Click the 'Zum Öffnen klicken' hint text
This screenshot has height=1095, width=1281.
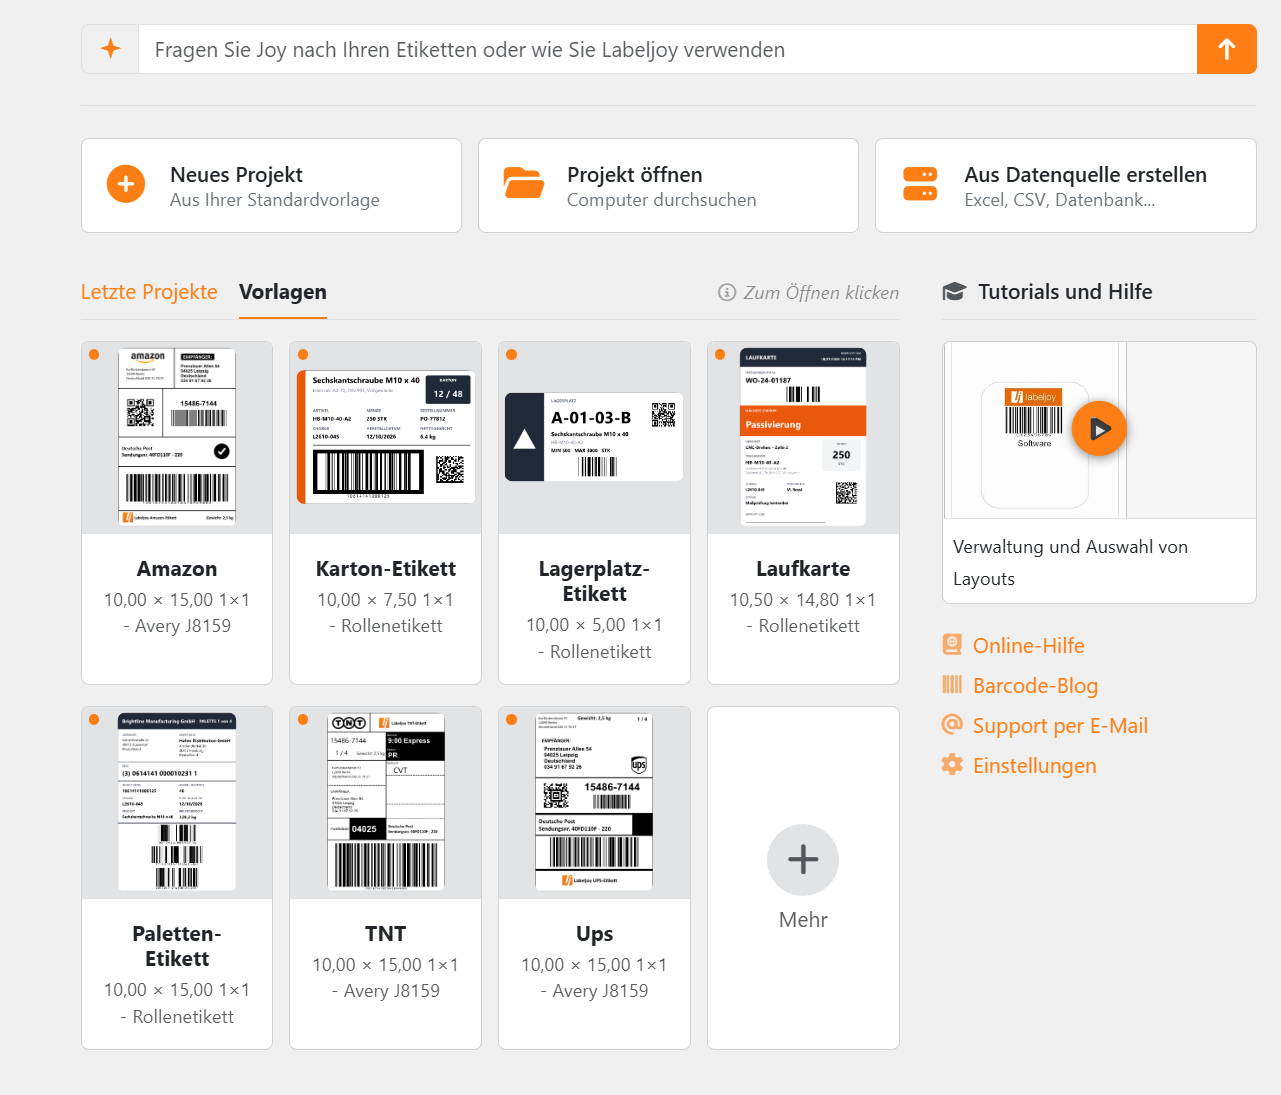[821, 292]
